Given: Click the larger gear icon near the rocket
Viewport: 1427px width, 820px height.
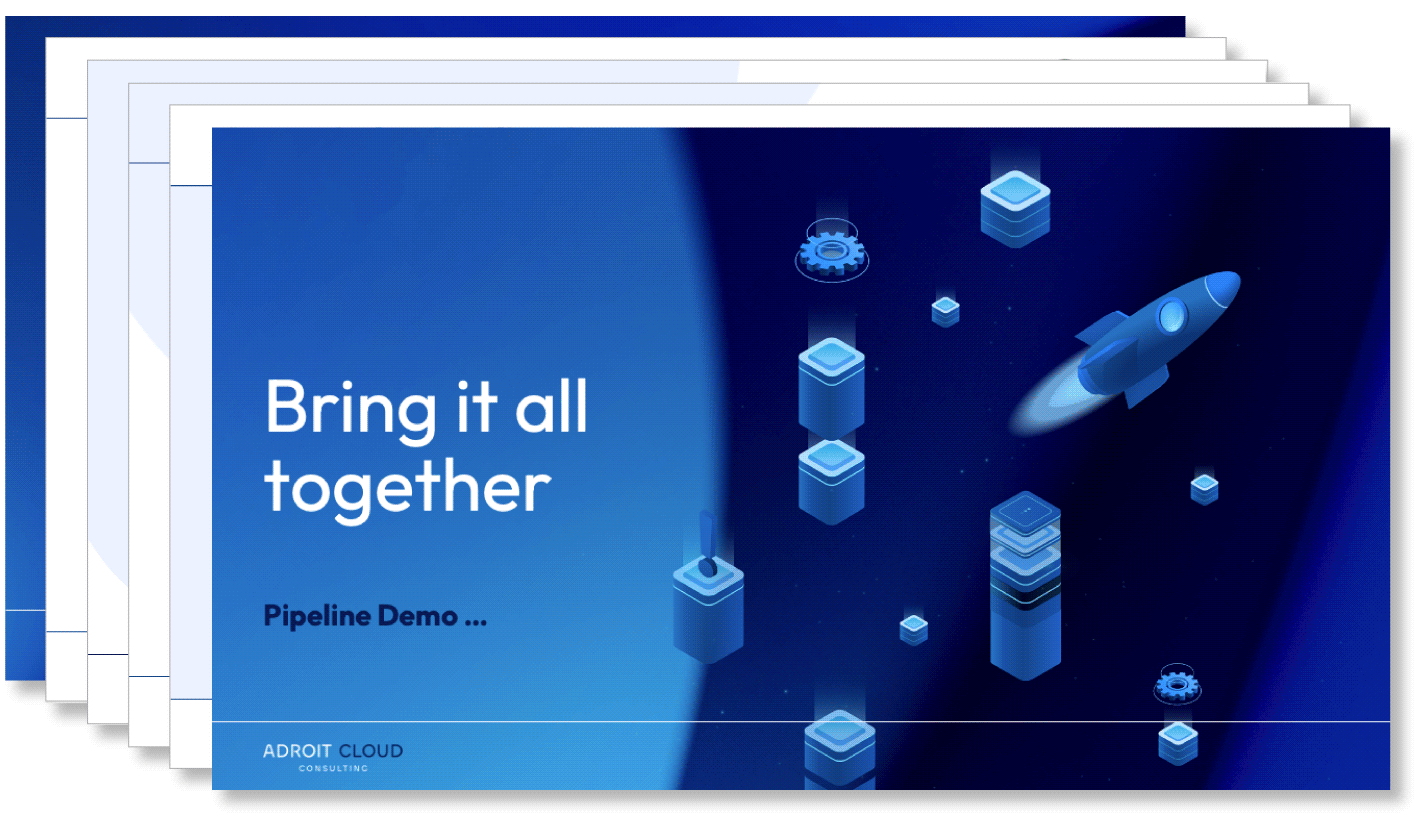Looking at the screenshot, I should coord(831,250).
